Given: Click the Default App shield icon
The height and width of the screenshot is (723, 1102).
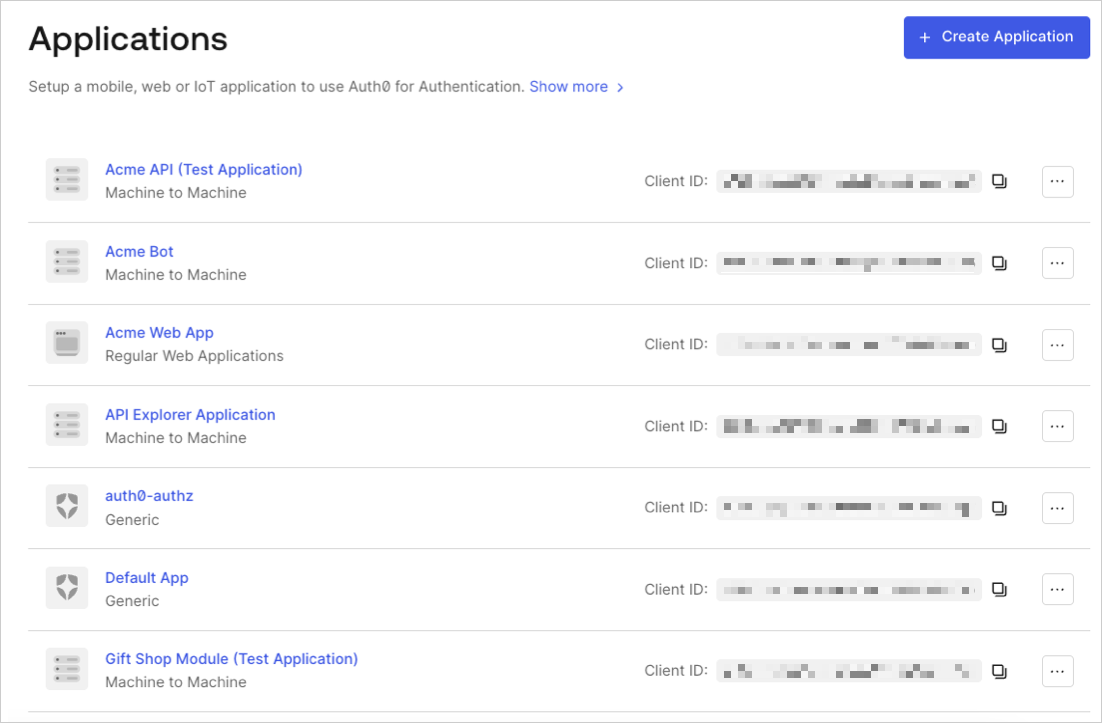Looking at the screenshot, I should coord(66,588).
